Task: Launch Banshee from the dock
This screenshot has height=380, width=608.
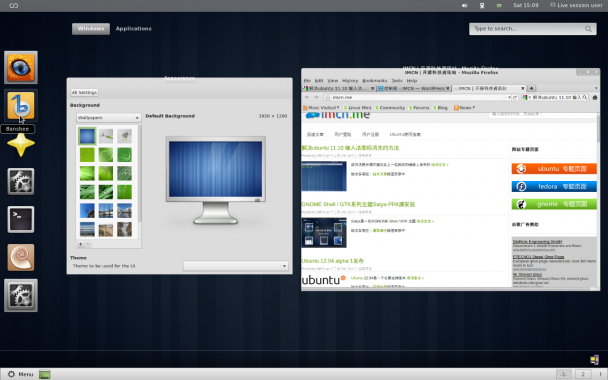Action: (21, 106)
